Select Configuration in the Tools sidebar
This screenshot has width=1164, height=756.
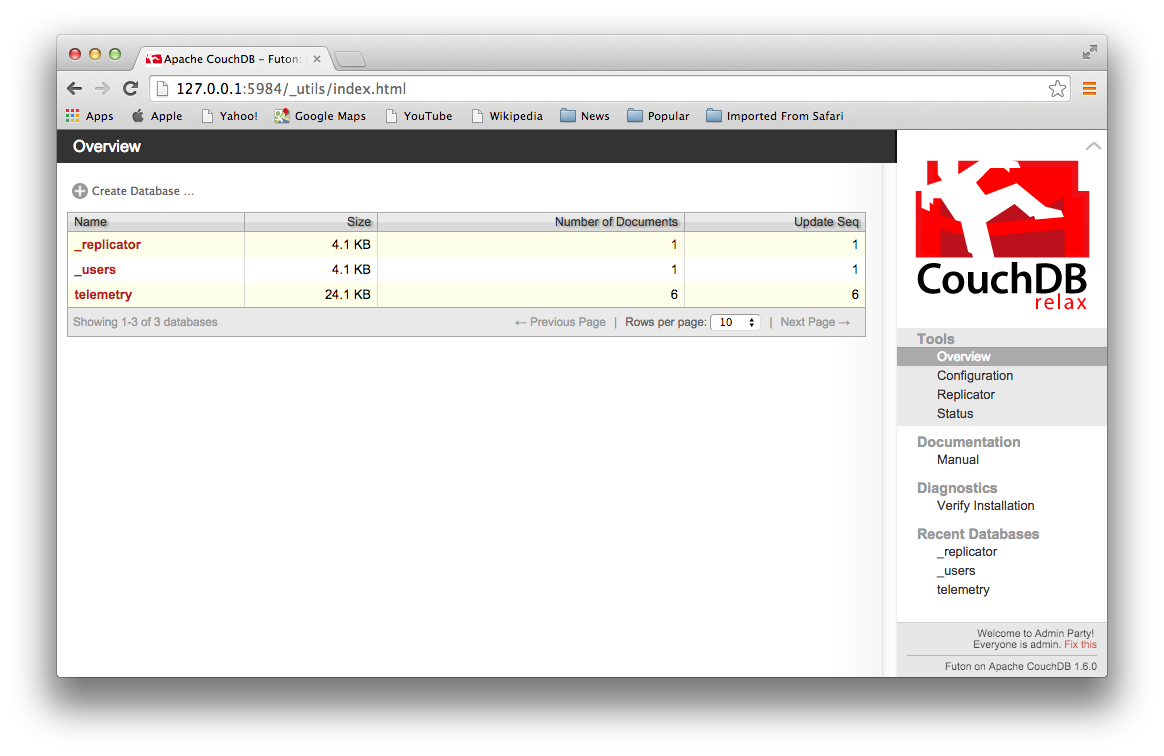tap(975, 376)
